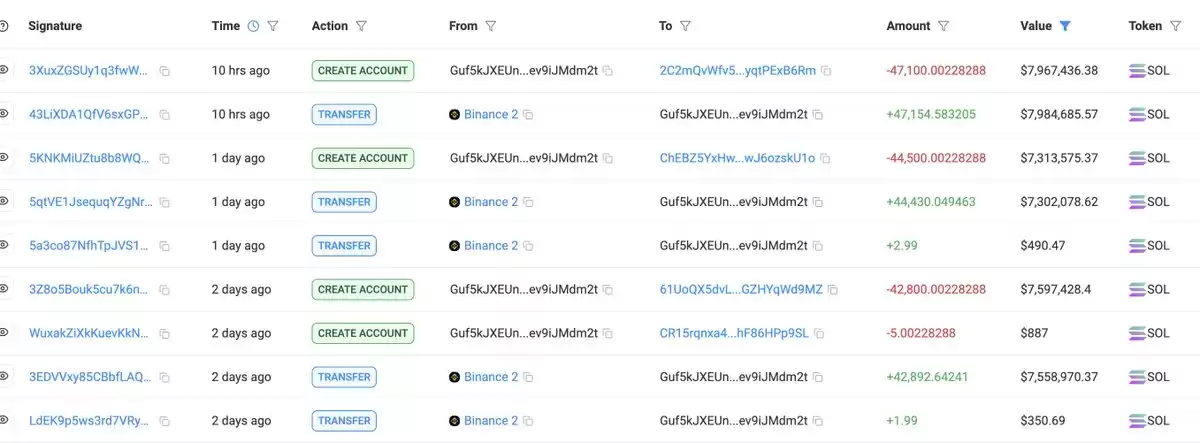Click CREATE ACCOUNT badge for WuxakZiXkKuevKkN row
This screenshot has width=1200, height=443.
tap(363, 333)
